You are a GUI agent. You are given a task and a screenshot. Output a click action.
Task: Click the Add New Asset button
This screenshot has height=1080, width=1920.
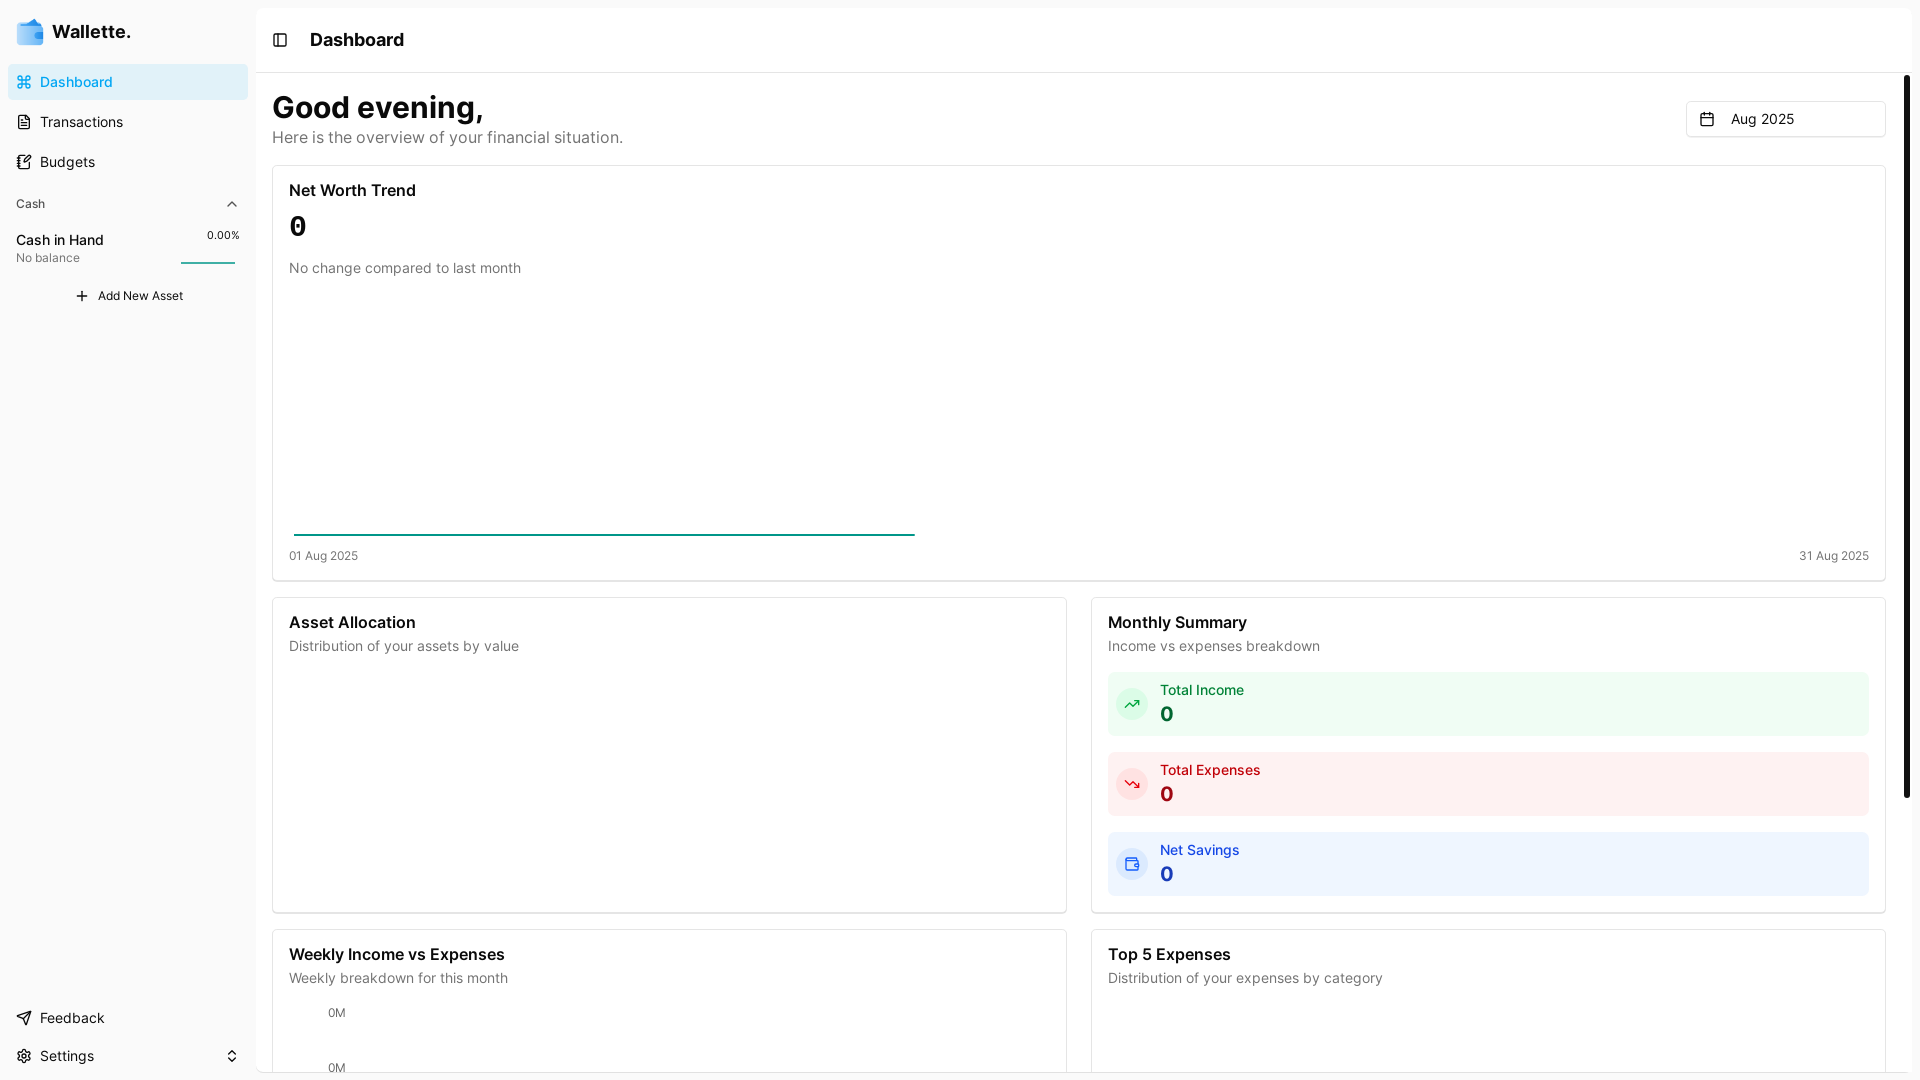[128, 296]
